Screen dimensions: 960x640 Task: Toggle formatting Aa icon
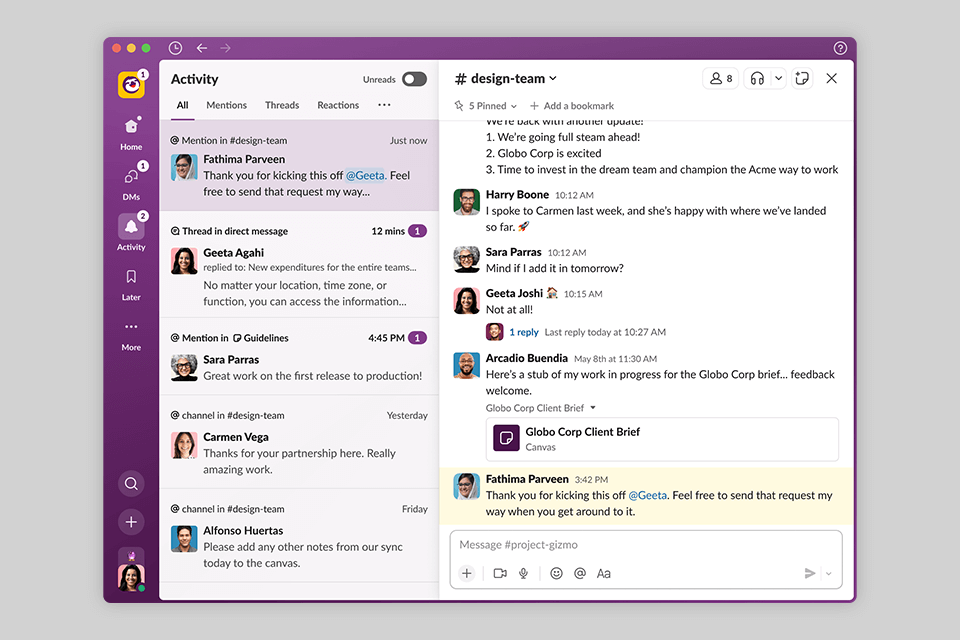pos(604,573)
